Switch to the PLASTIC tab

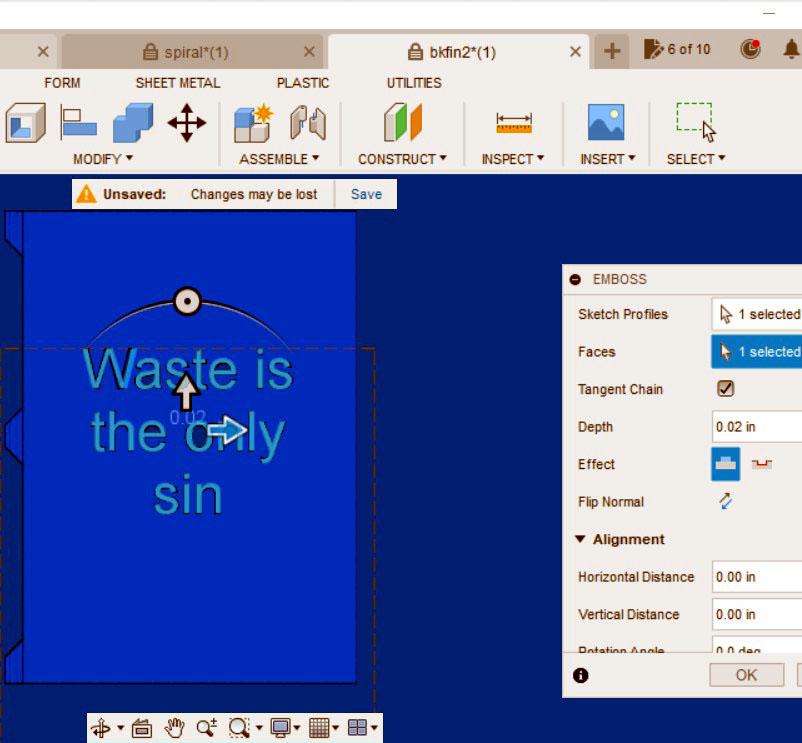[x=303, y=83]
